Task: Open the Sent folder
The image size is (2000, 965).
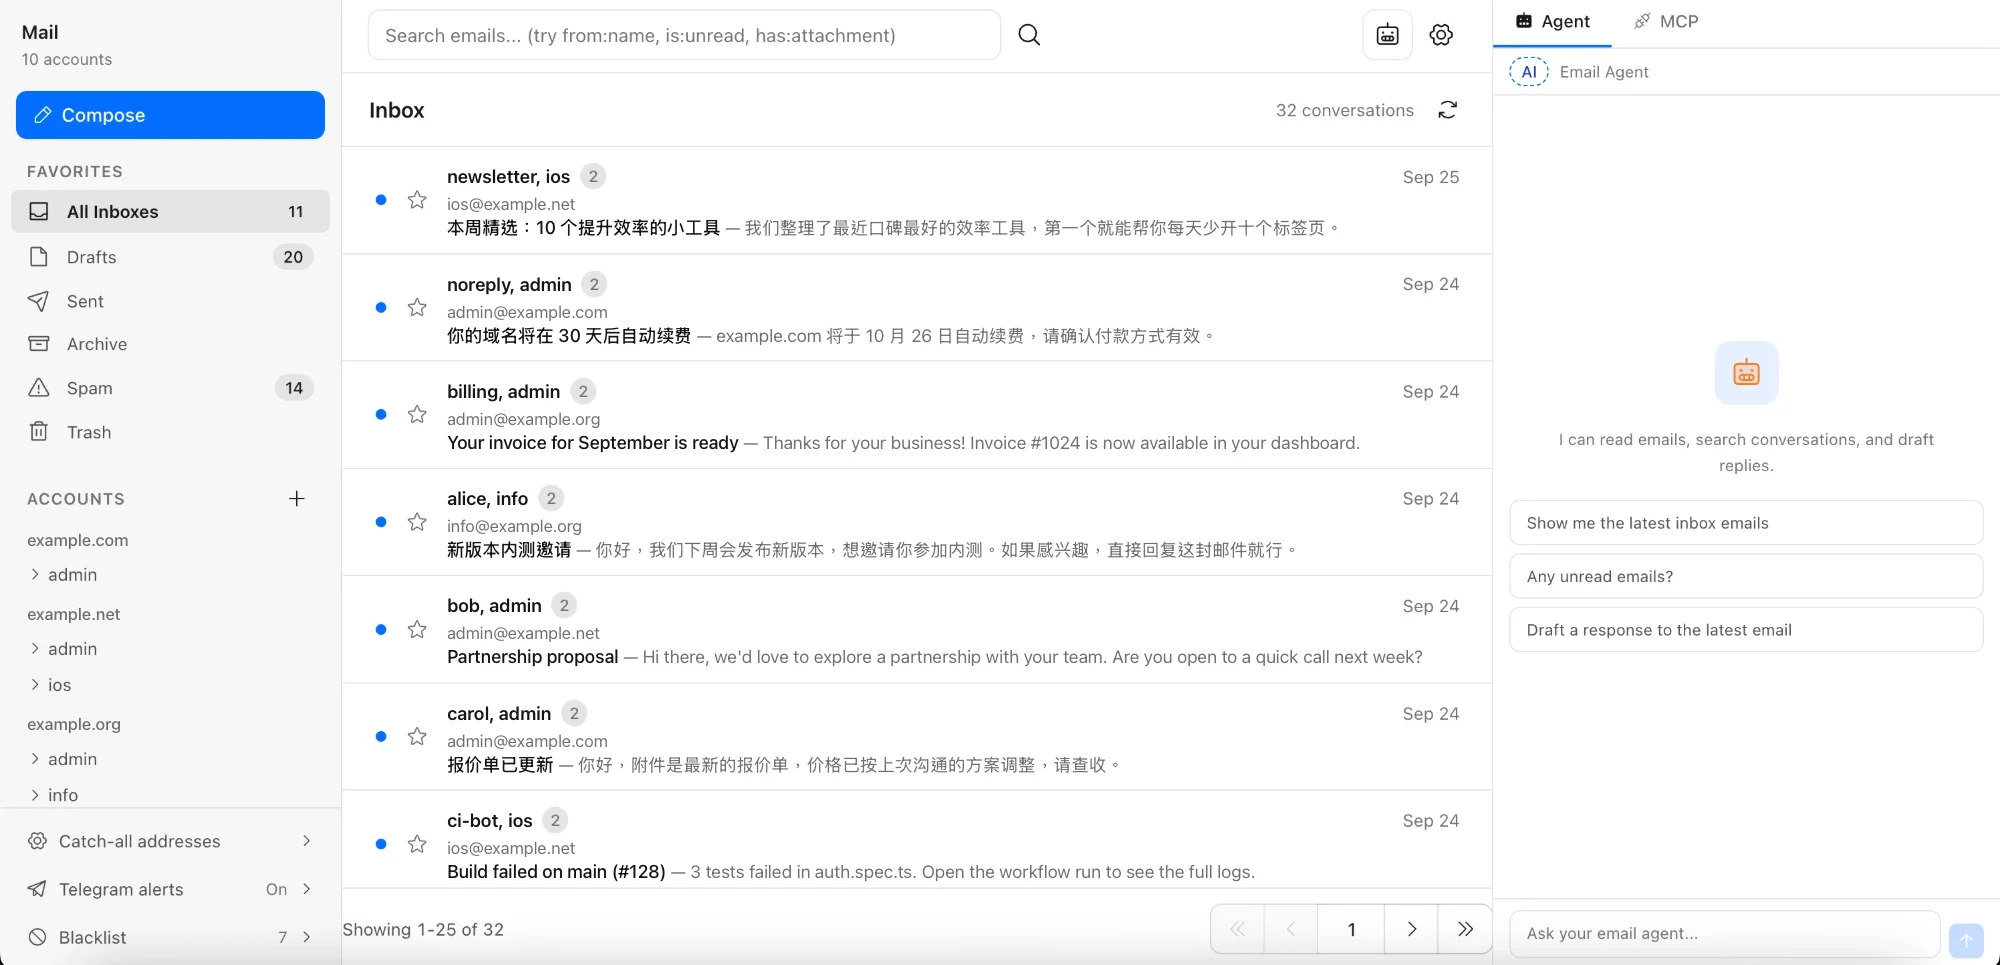Action: [170, 301]
